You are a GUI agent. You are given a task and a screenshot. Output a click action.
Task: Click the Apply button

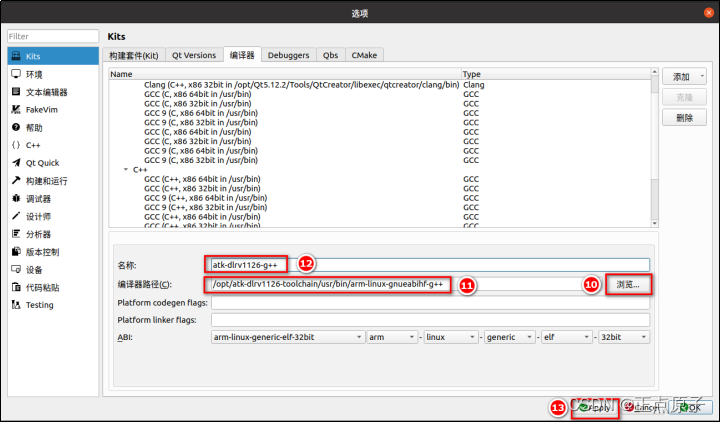[x=596, y=407]
